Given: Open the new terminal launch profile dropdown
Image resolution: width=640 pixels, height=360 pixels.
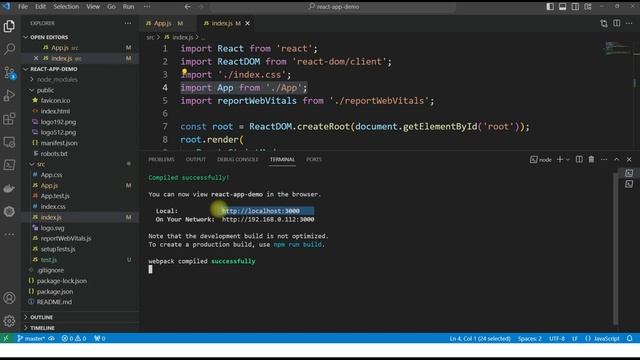Looking at the screenshot, I should pyautogui.click(x=568, y=160).
